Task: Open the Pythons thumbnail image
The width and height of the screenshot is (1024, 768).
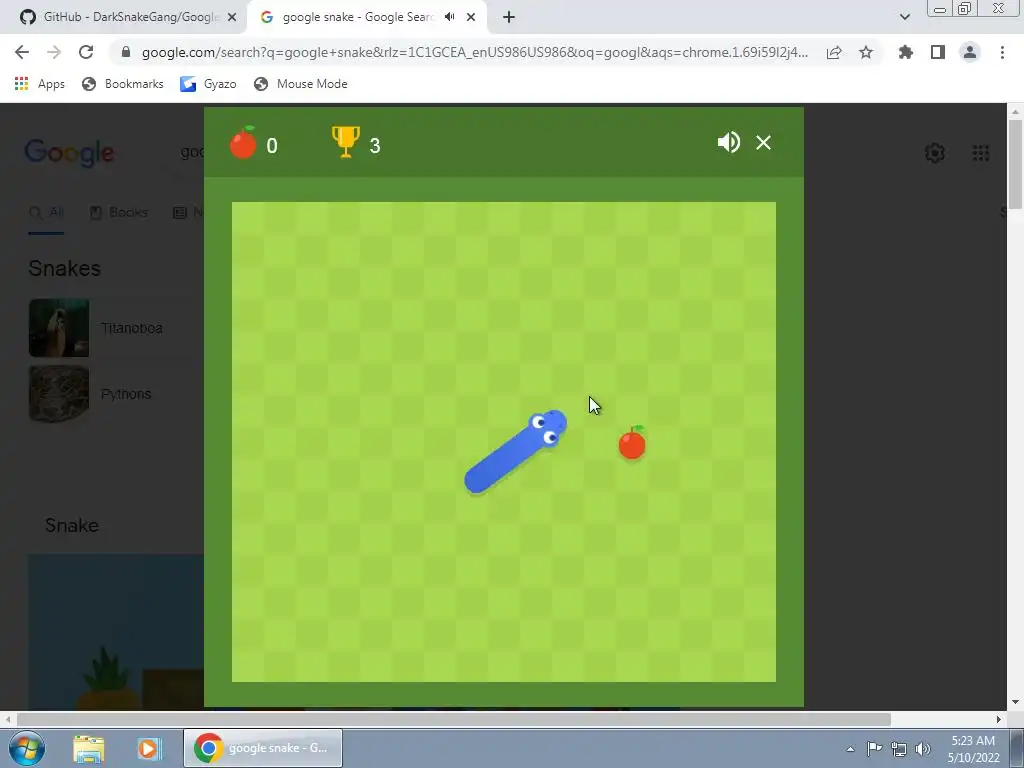Action: pyautogui.click(x=59, y=394)
